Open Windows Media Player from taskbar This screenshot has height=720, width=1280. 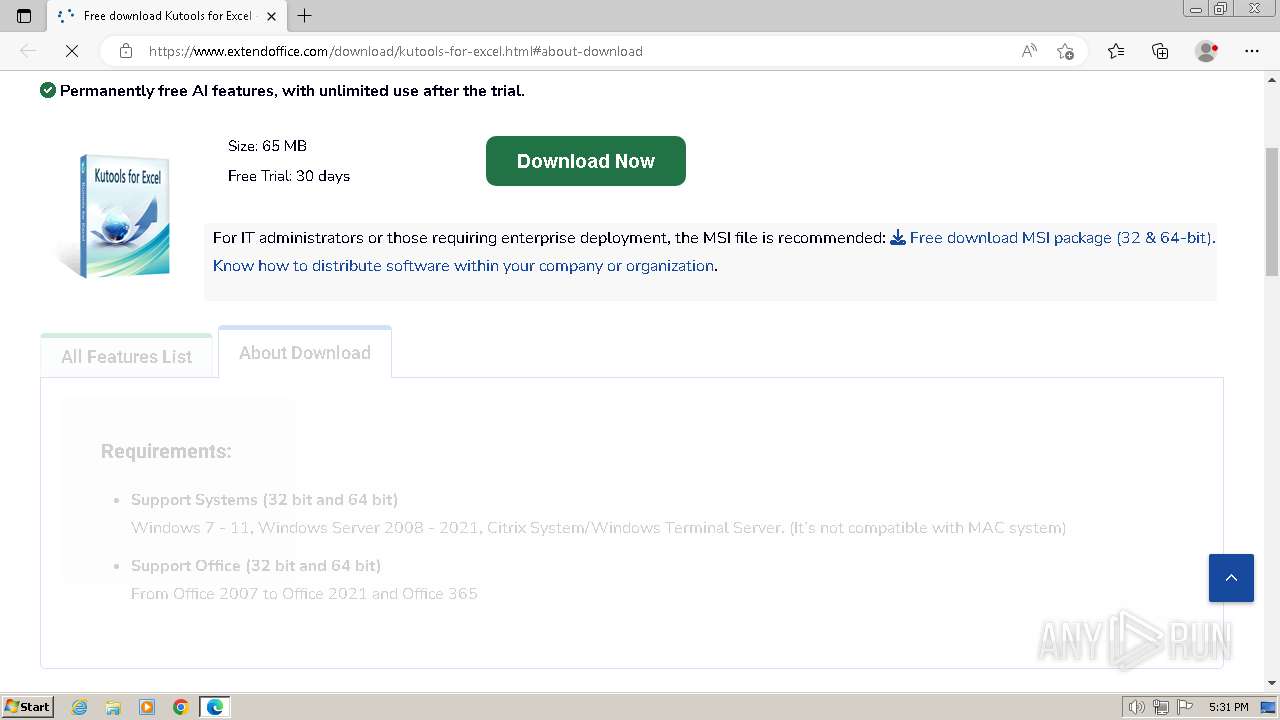pos(147,707)
